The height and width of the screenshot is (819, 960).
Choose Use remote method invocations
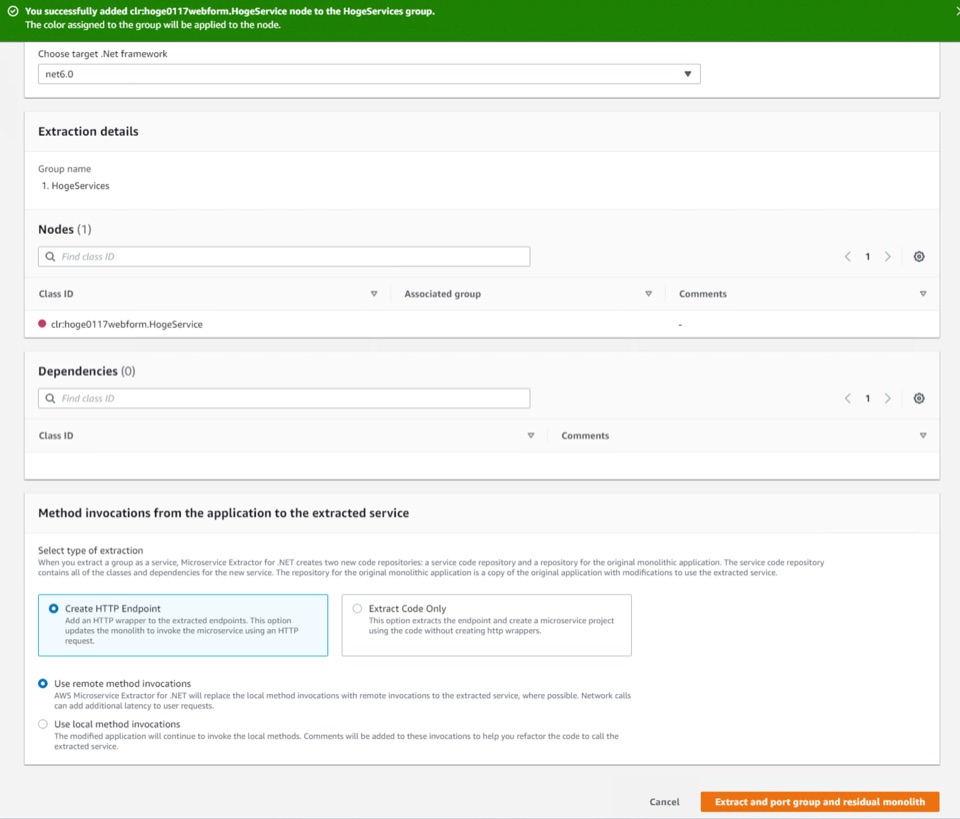tap(43, 683)
